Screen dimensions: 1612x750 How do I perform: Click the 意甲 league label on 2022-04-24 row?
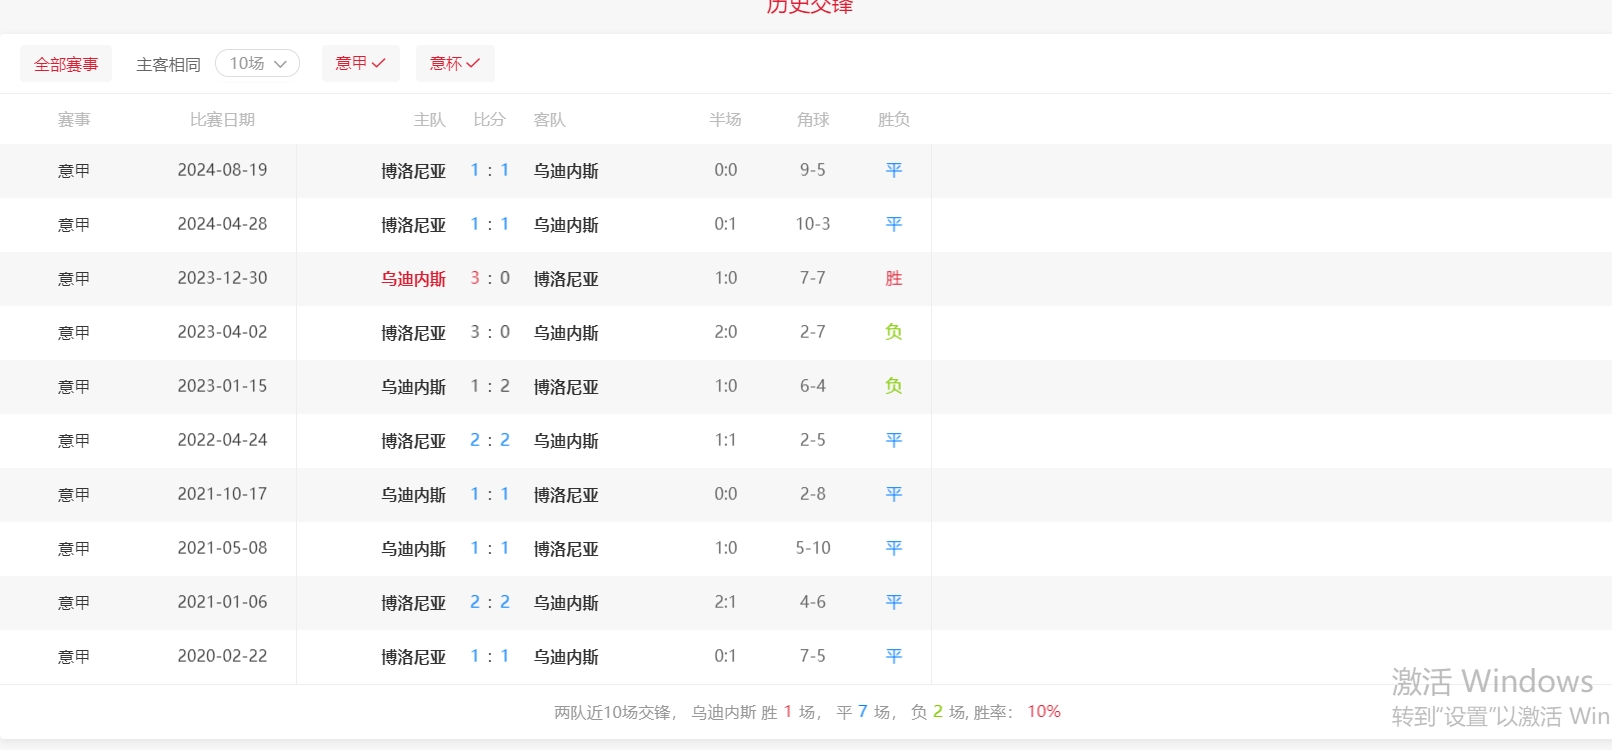tap(74, 441)
